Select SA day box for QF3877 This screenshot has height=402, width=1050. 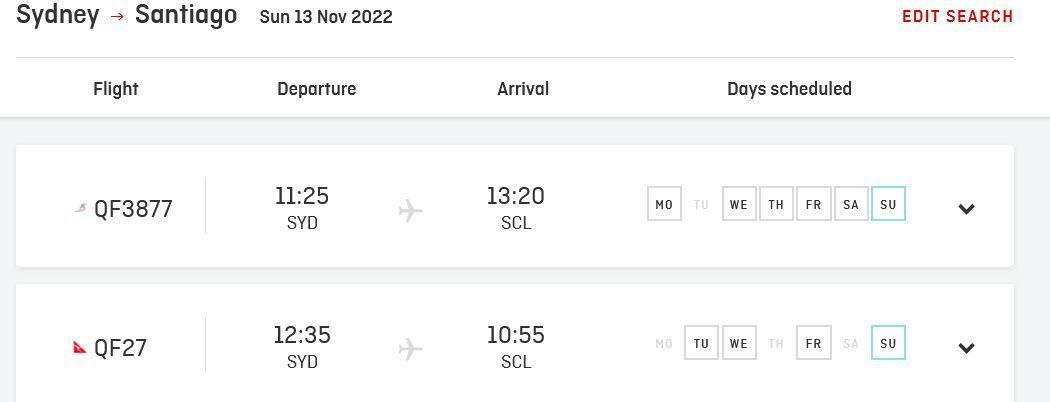851,204
